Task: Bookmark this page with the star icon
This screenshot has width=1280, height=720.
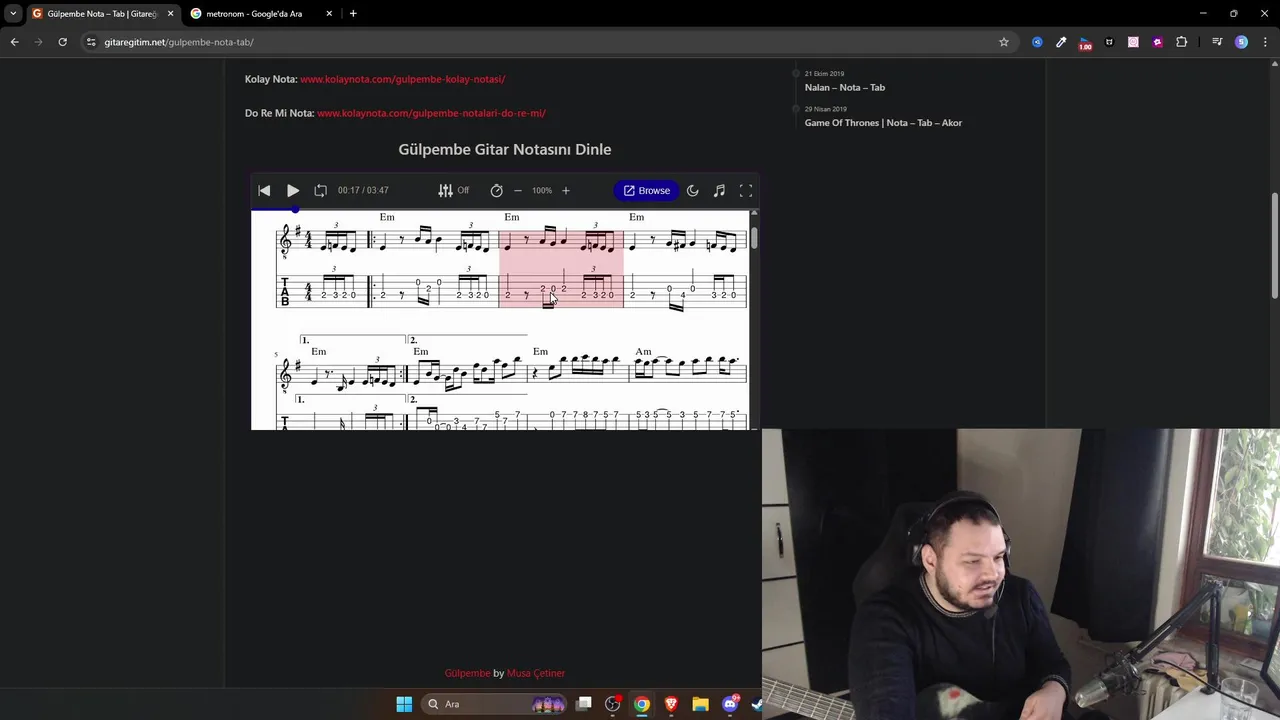Action: point(1004,42)
